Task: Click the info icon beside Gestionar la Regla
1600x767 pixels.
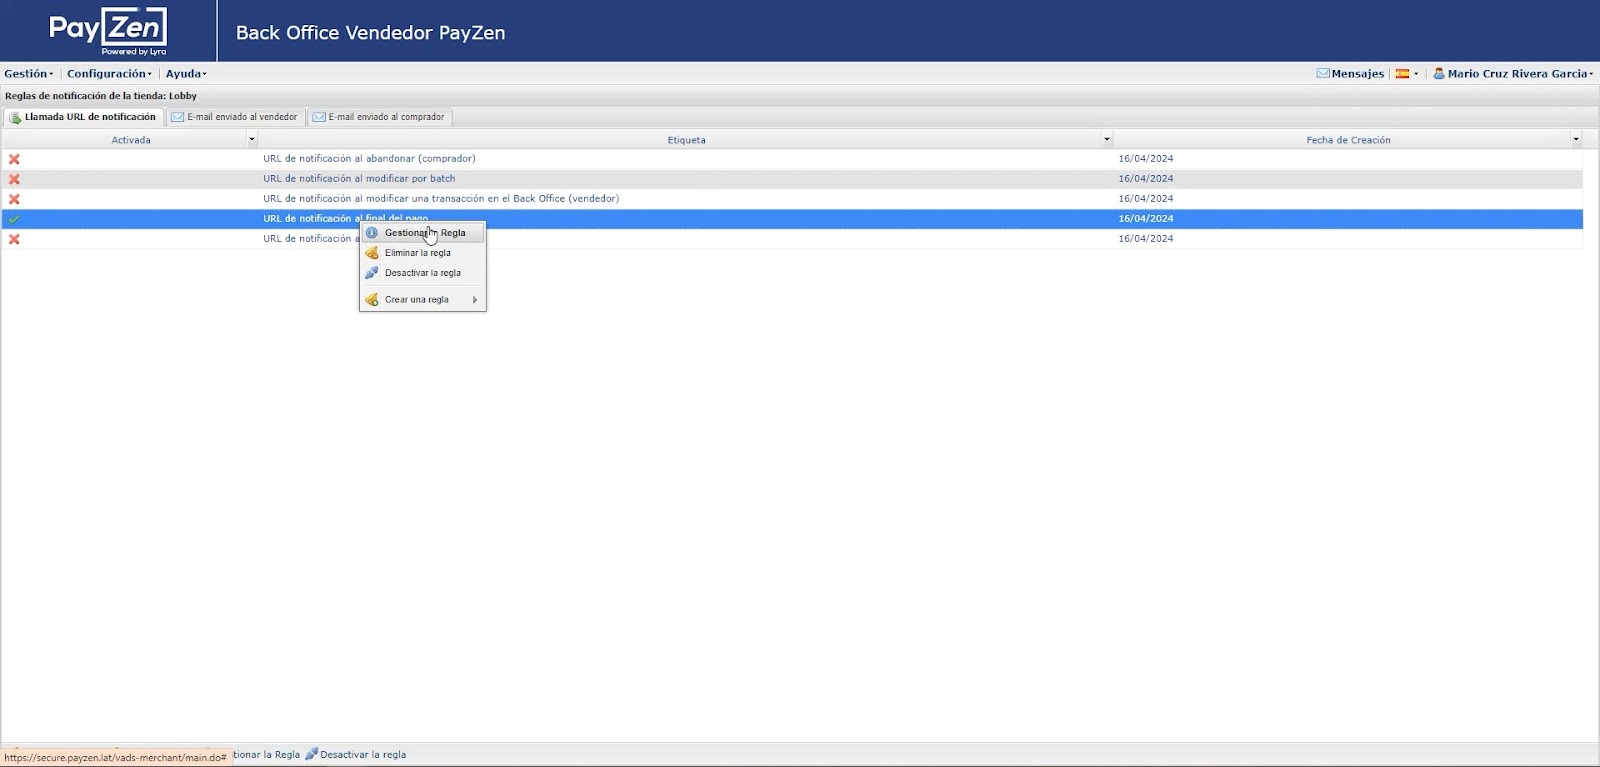Action: click(x=372, y=233)
